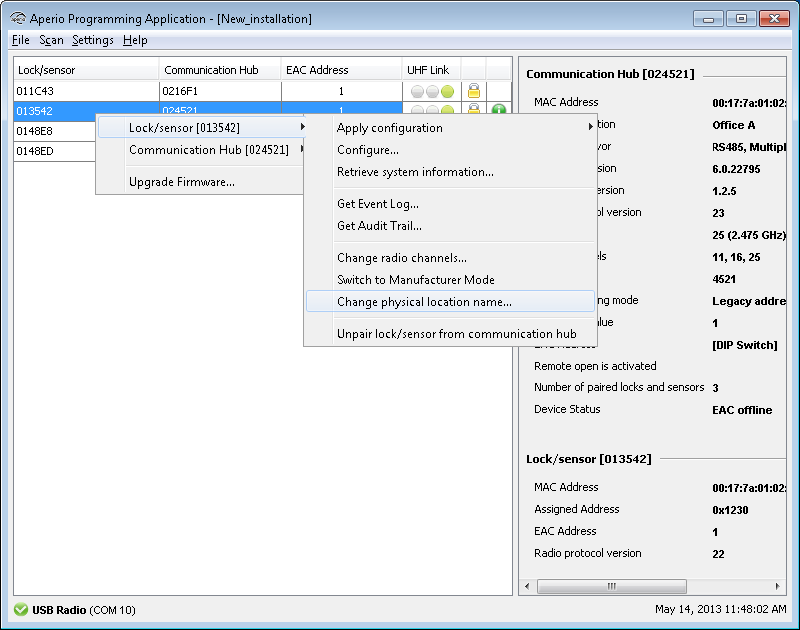The image size is (800, 630).
Task: Sort by the UHF Link column header
Action: [432, 69]
